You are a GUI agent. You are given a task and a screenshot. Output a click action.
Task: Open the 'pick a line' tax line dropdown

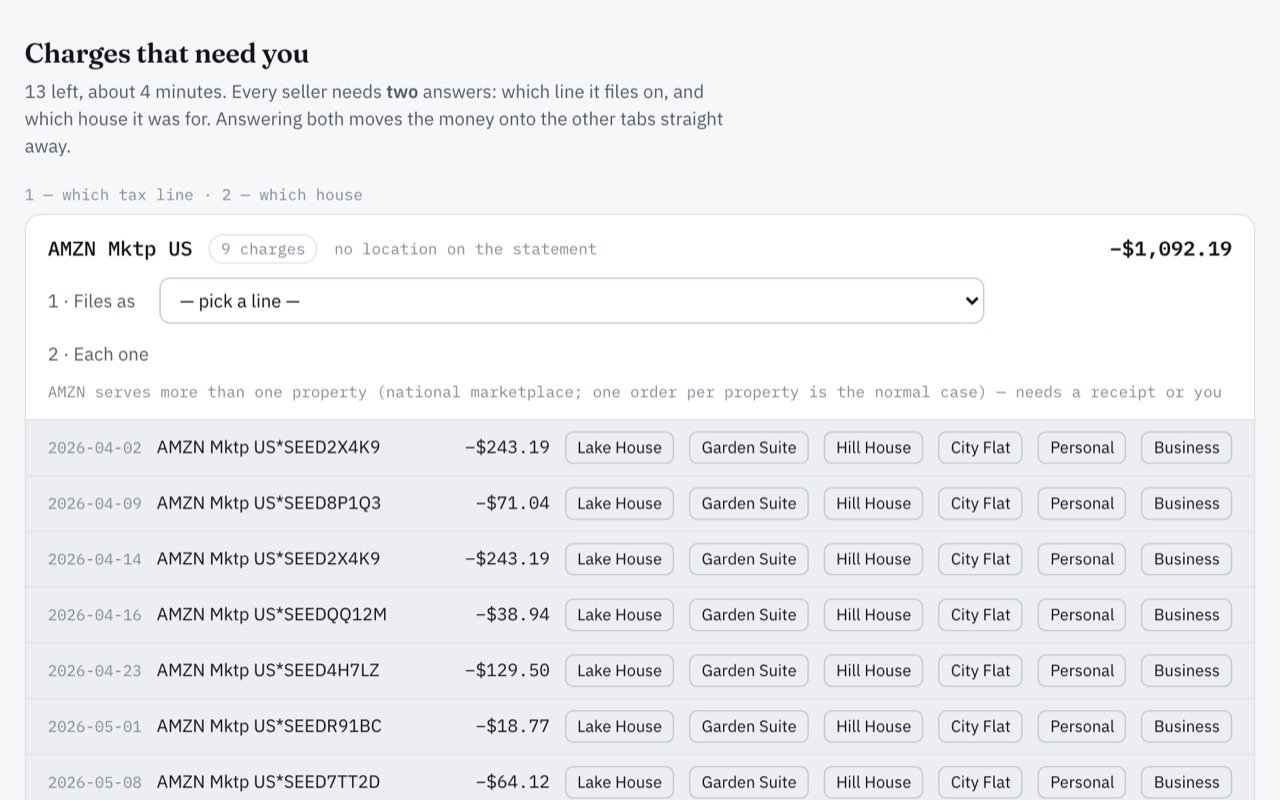[x=572, y=301]
